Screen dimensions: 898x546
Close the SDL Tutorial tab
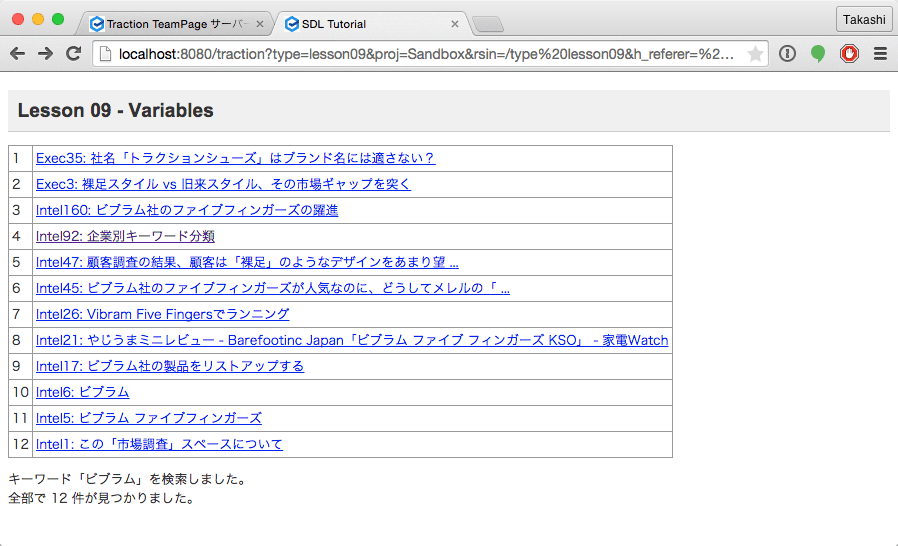pos(456,24)
